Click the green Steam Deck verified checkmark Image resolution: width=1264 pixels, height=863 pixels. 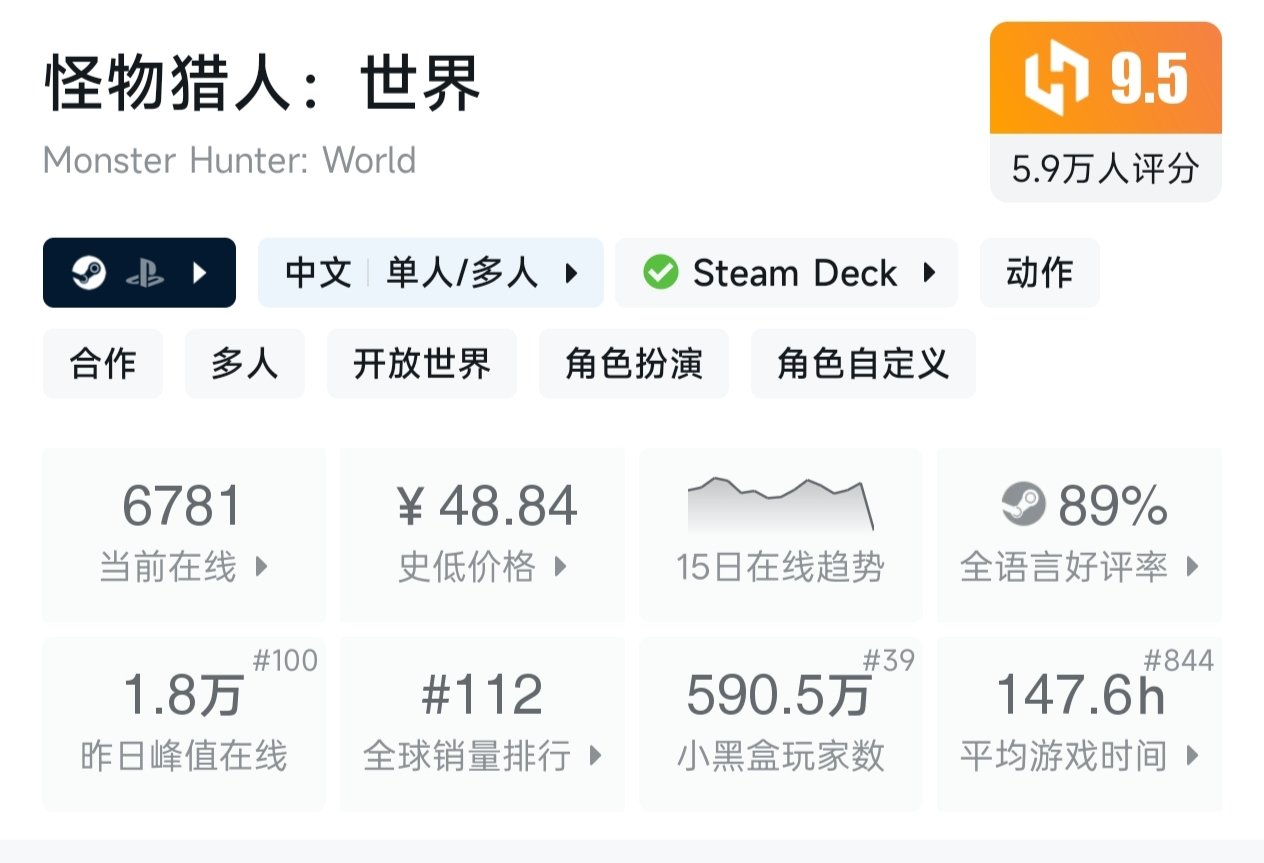pyautogui.click(x=660, y=273)
